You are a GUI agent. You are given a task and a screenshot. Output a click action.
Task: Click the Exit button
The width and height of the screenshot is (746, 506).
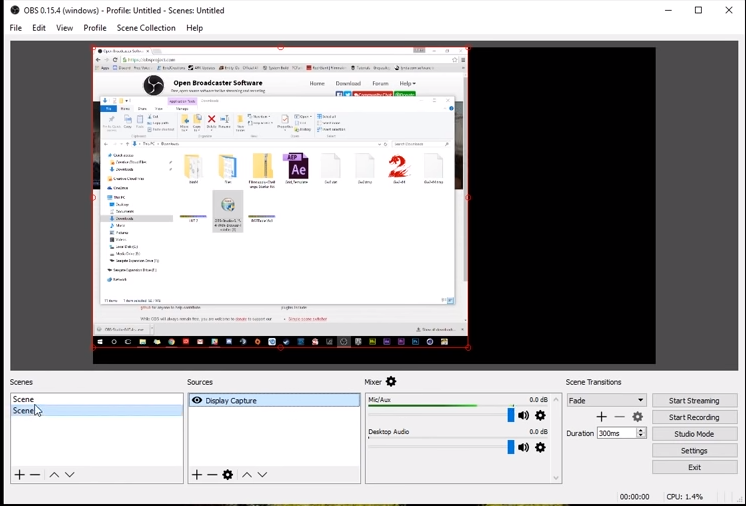pos(694,467)
